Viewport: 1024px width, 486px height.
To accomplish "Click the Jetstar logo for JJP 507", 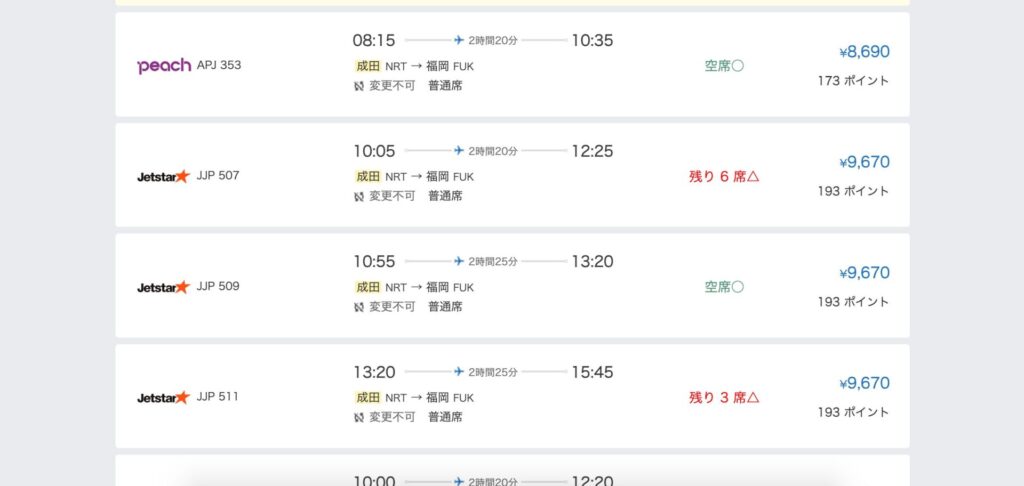I will tap(163, 177).
